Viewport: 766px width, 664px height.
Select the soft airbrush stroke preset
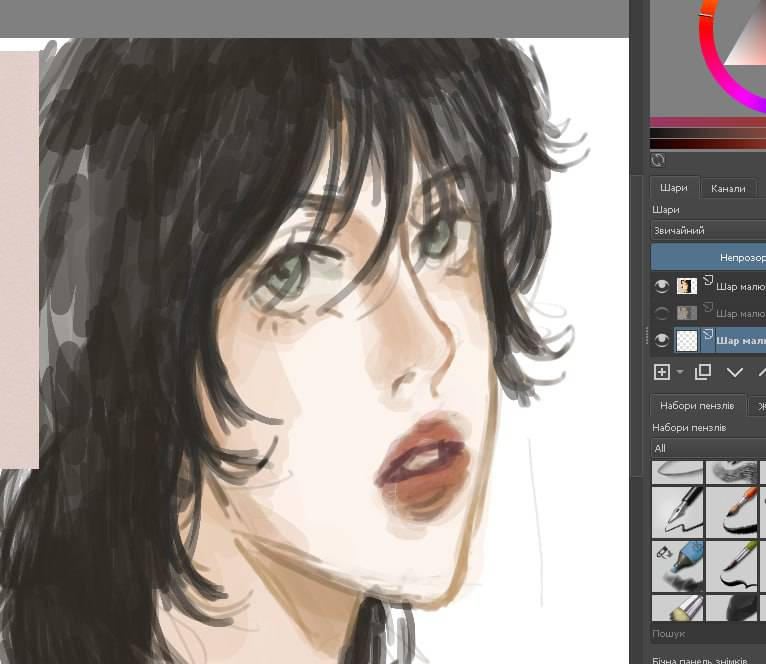[678, 472]
